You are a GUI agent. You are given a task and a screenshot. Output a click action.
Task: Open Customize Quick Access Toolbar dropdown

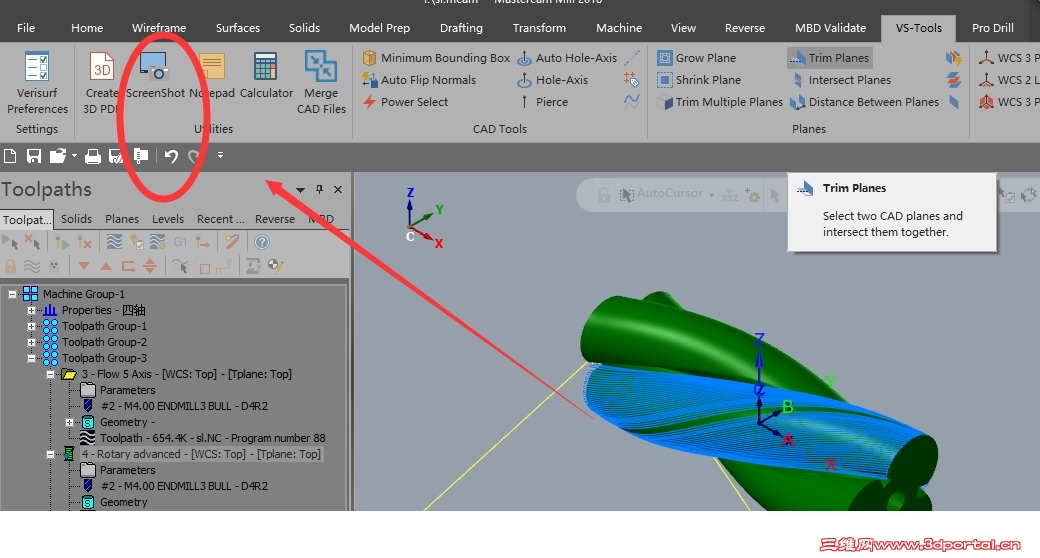click(x=220, y=155)
